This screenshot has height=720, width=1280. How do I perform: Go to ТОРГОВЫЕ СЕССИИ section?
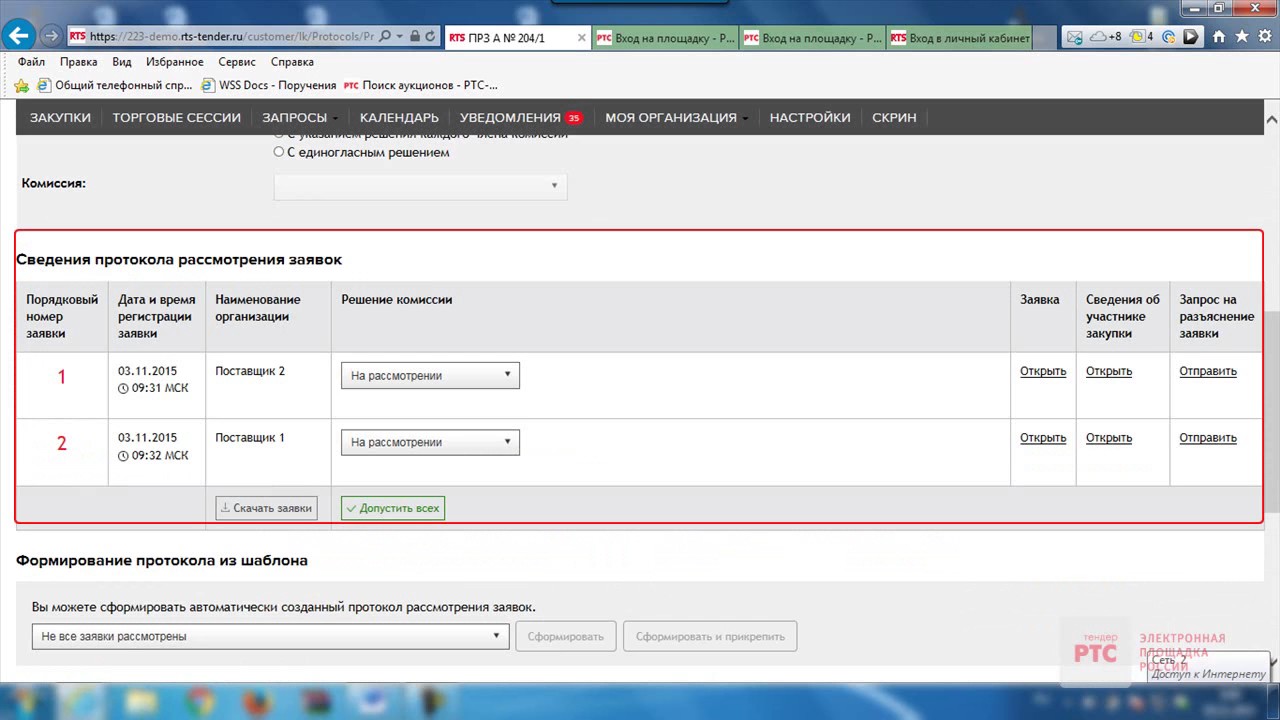click(176, 117)
